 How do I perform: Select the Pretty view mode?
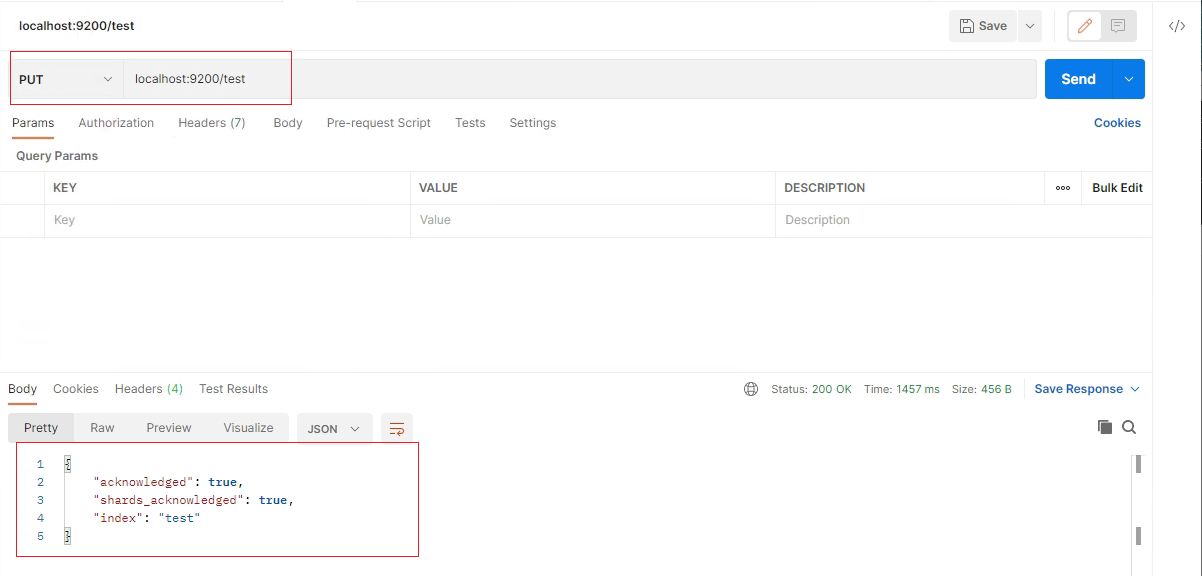tap(41, 428)
